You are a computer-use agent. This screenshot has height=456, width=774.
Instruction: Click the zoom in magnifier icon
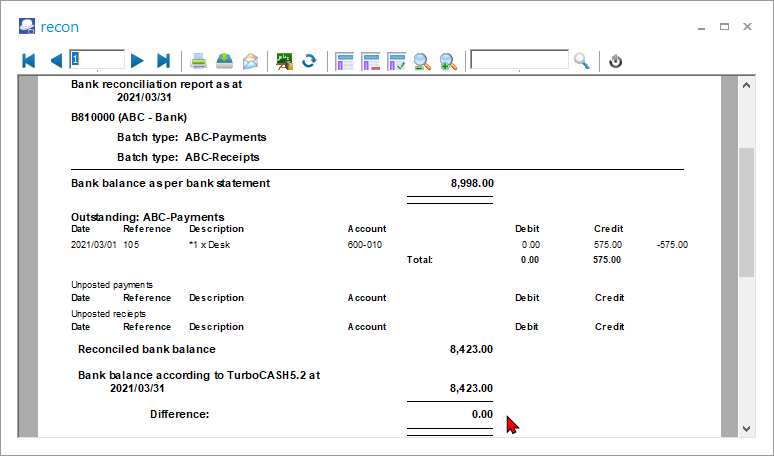click(449, 61)
